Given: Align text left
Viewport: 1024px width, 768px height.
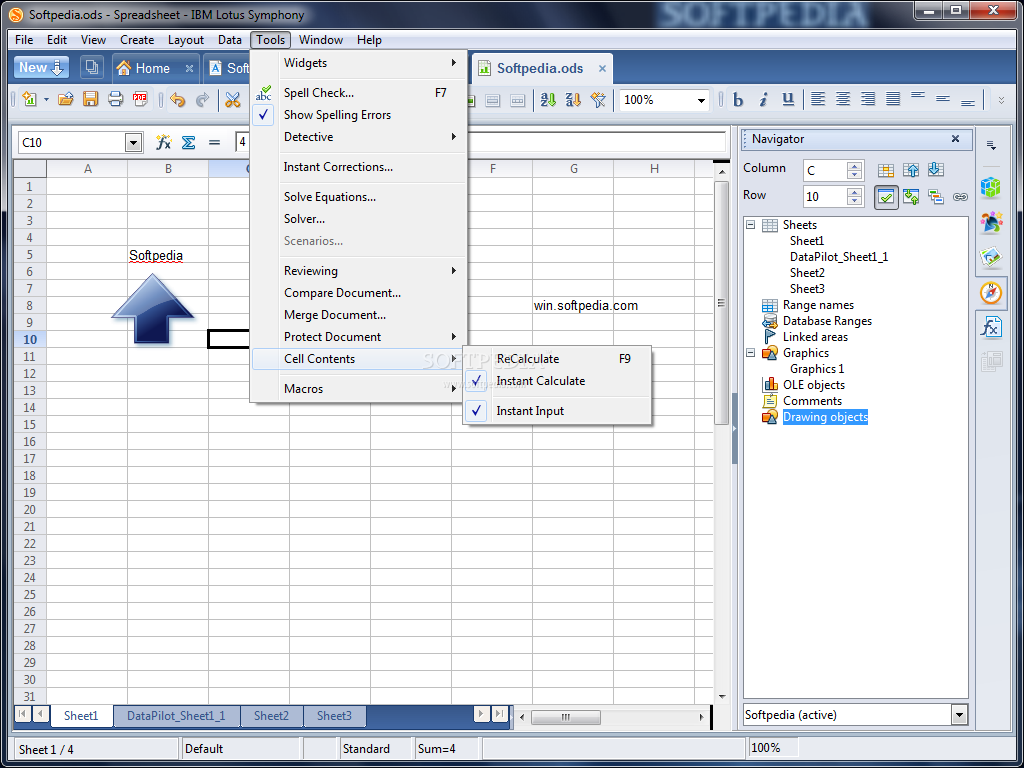Looking at the screenshot, I should [818, 99].
